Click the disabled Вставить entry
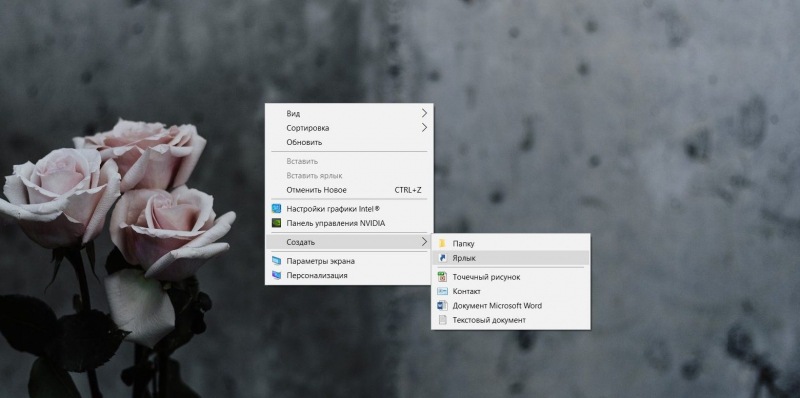Screen dimensions: 800x398 tap(349, 161)
